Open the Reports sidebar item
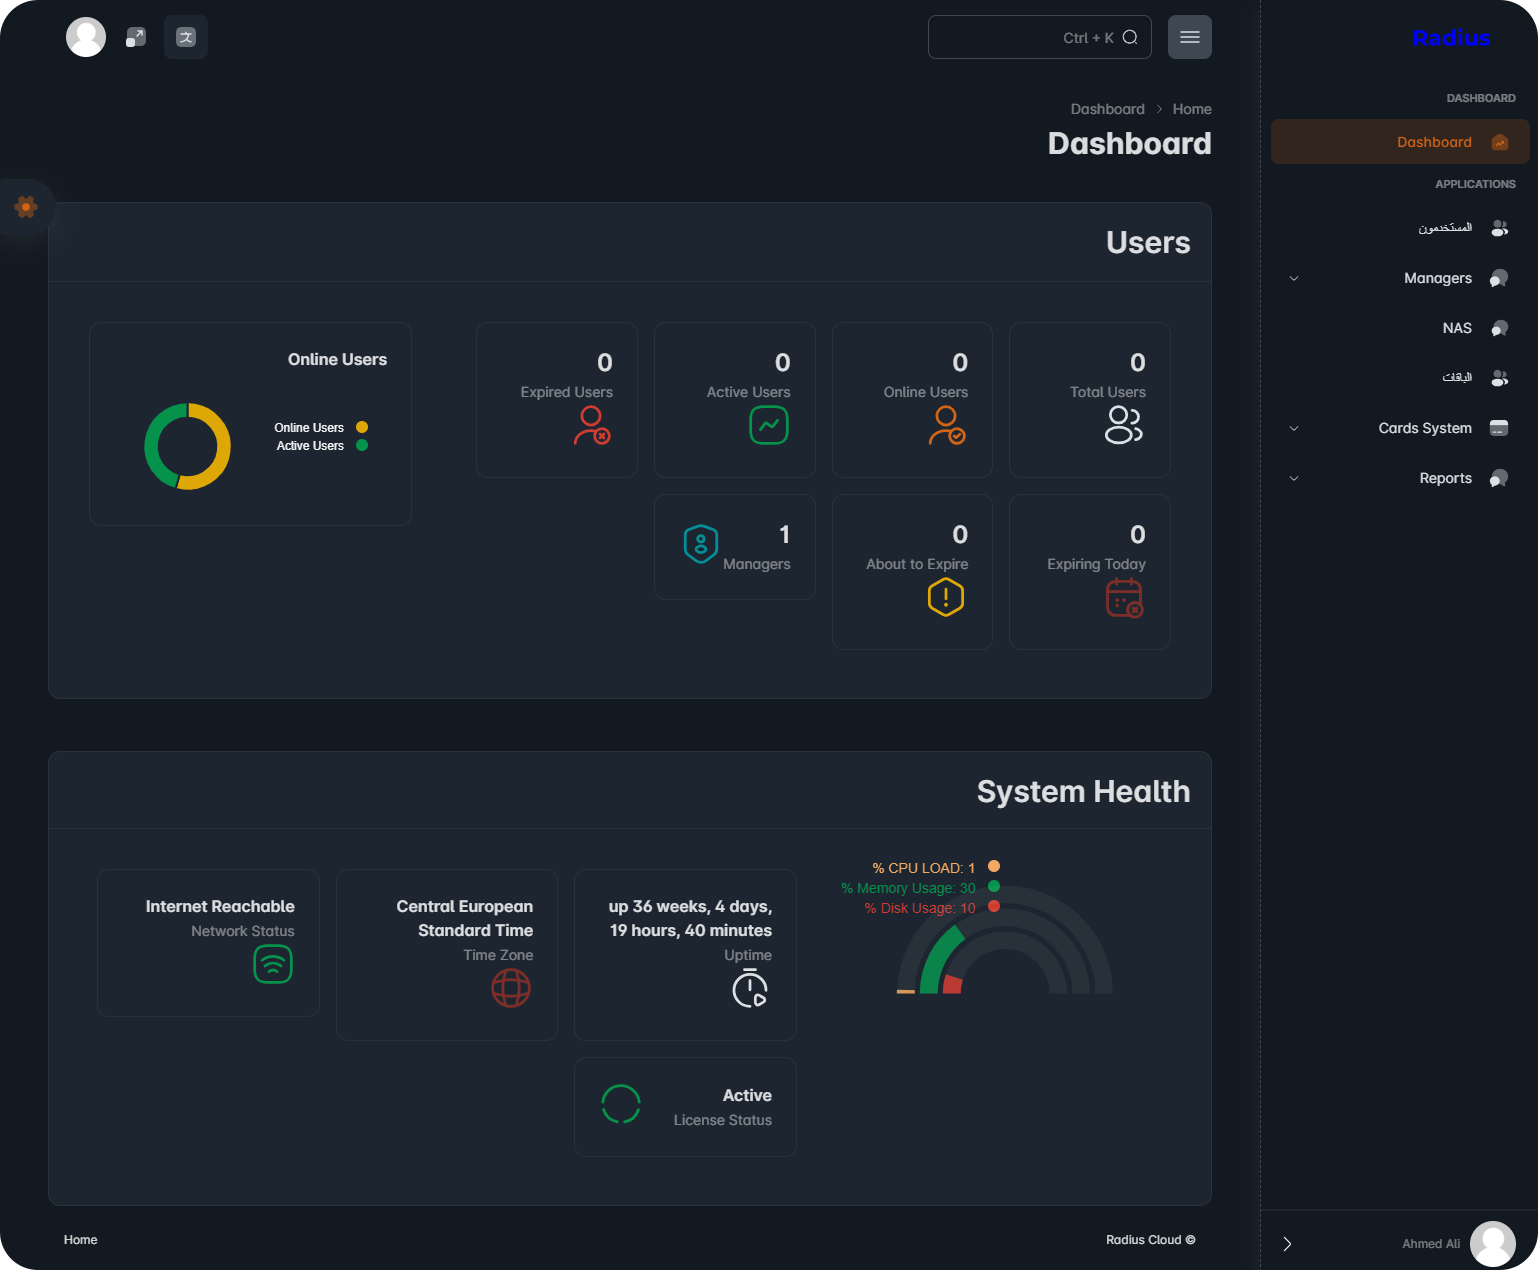Viewport: 1538px width, 1270px height. [x=1400, y=478]
